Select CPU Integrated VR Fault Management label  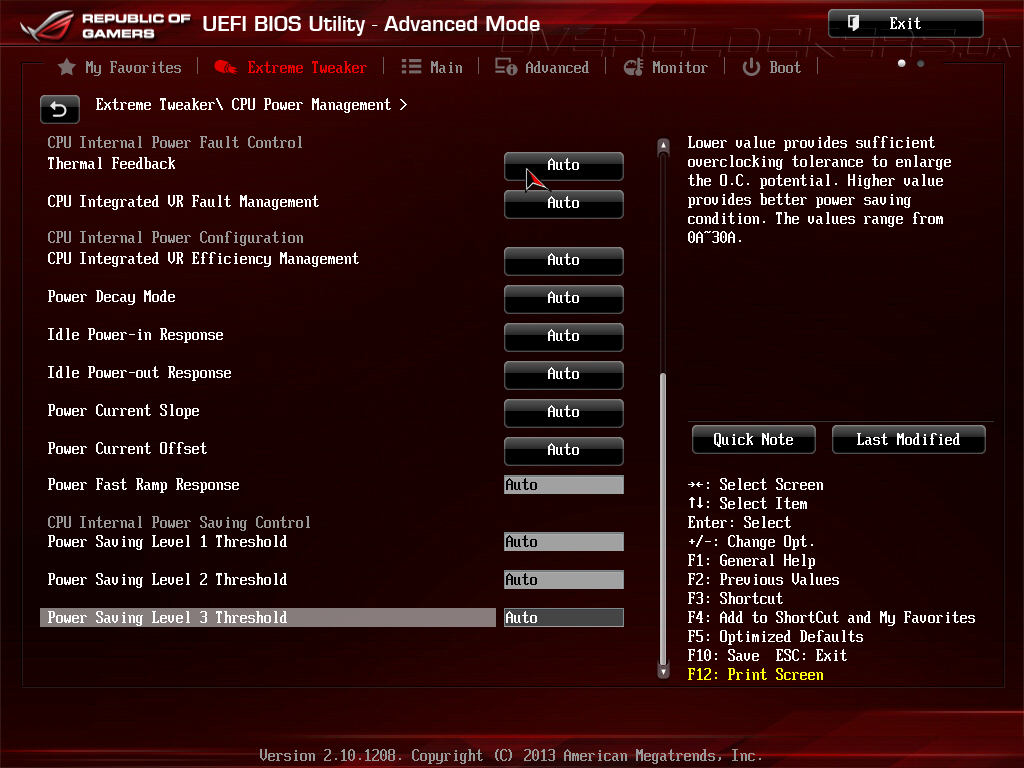click(x=184, y=202)
